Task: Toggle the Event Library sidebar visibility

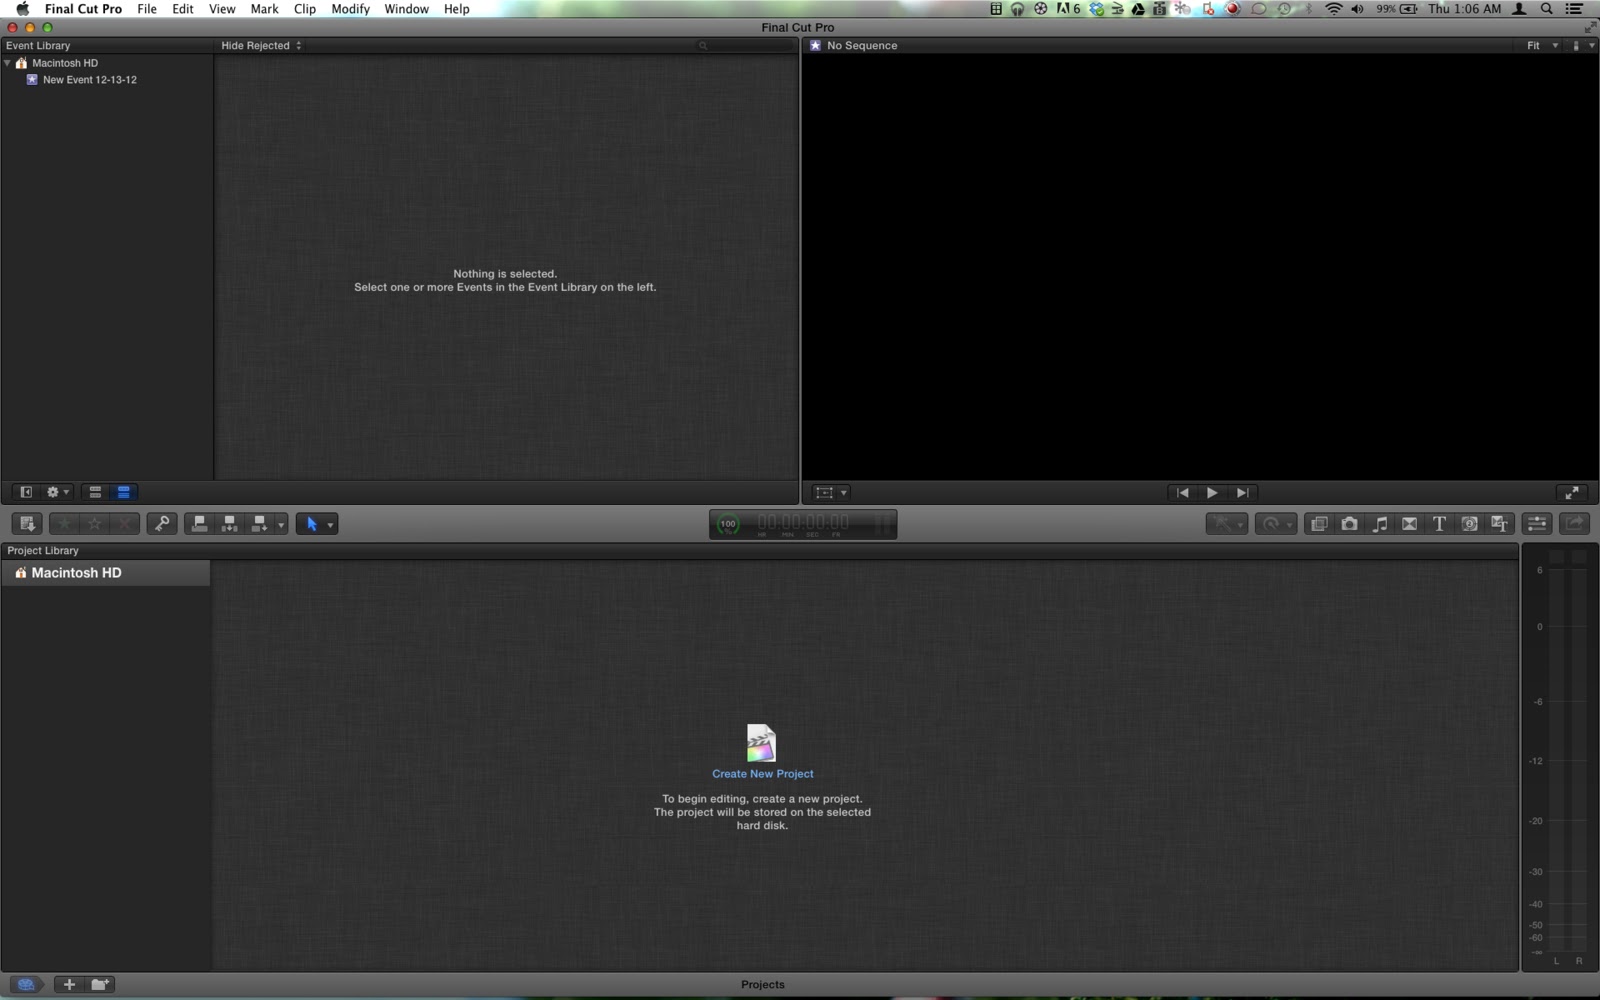Action: pos(26,492)
